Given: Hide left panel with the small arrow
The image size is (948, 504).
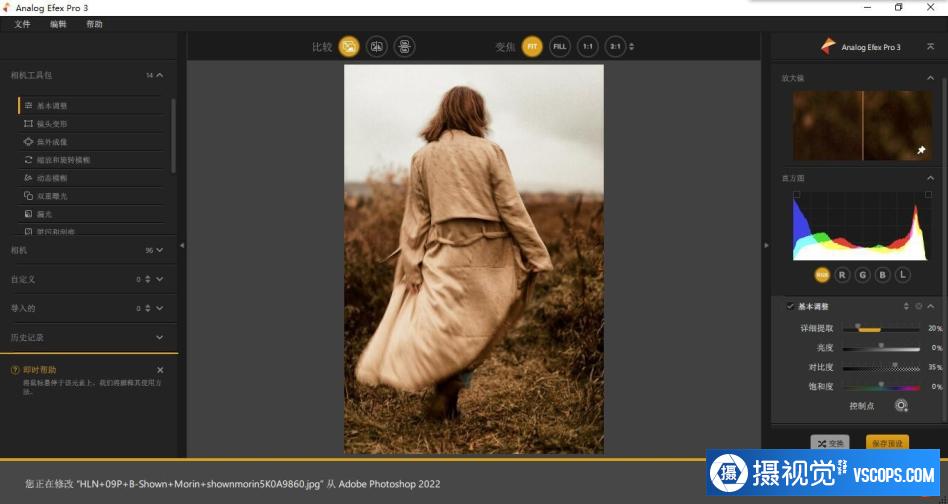Looking at the screenshot, I should click(182, 245).
